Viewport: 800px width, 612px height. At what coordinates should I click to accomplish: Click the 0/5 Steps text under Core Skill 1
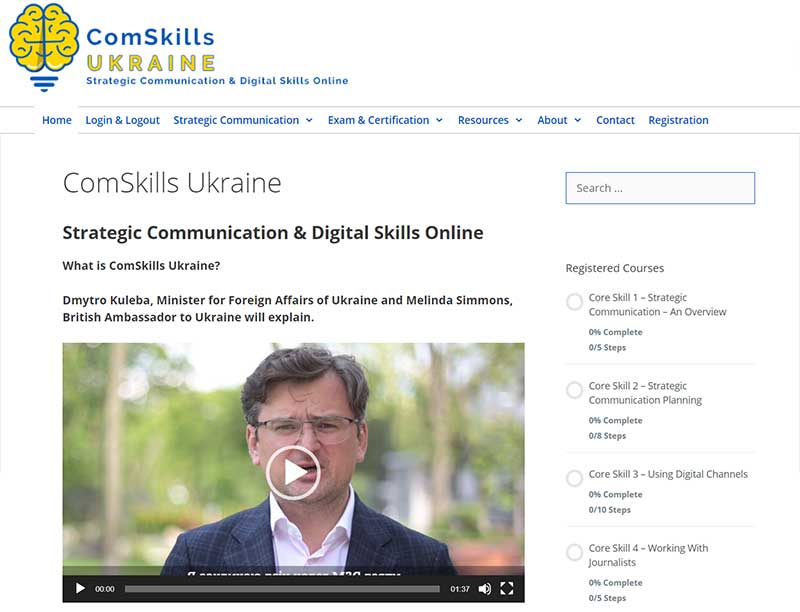(x=607, y=348)
